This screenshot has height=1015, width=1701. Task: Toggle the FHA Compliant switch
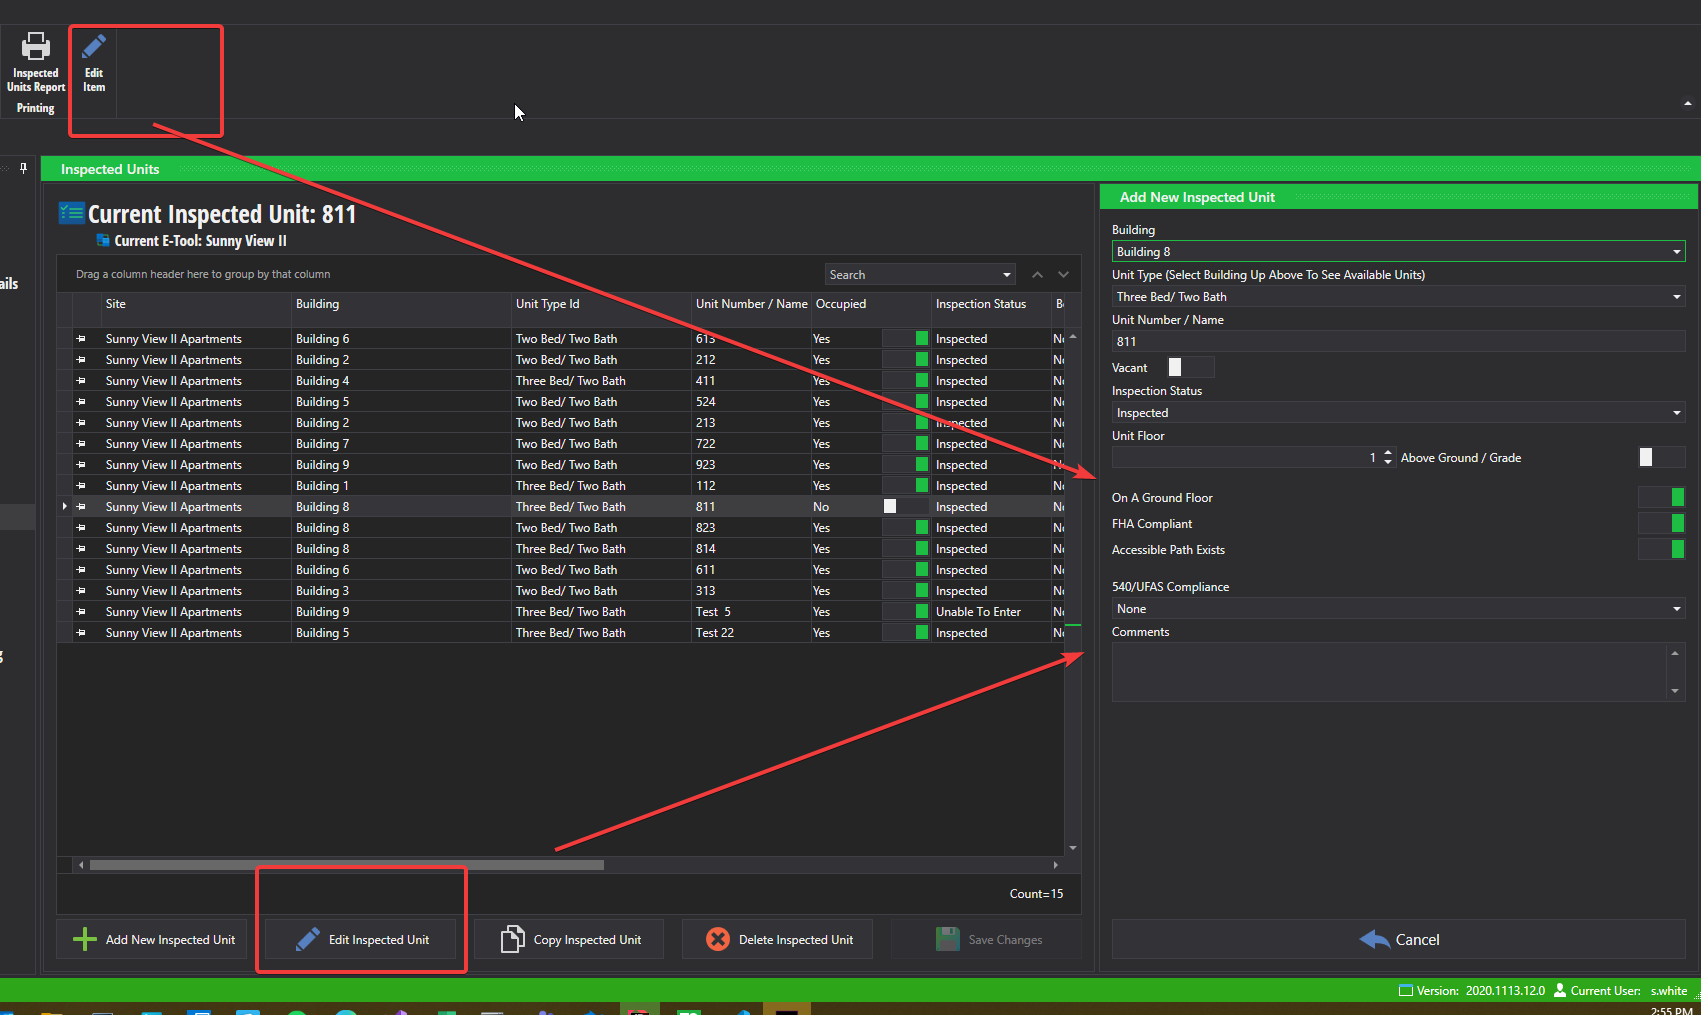(x=1662, y=523)
